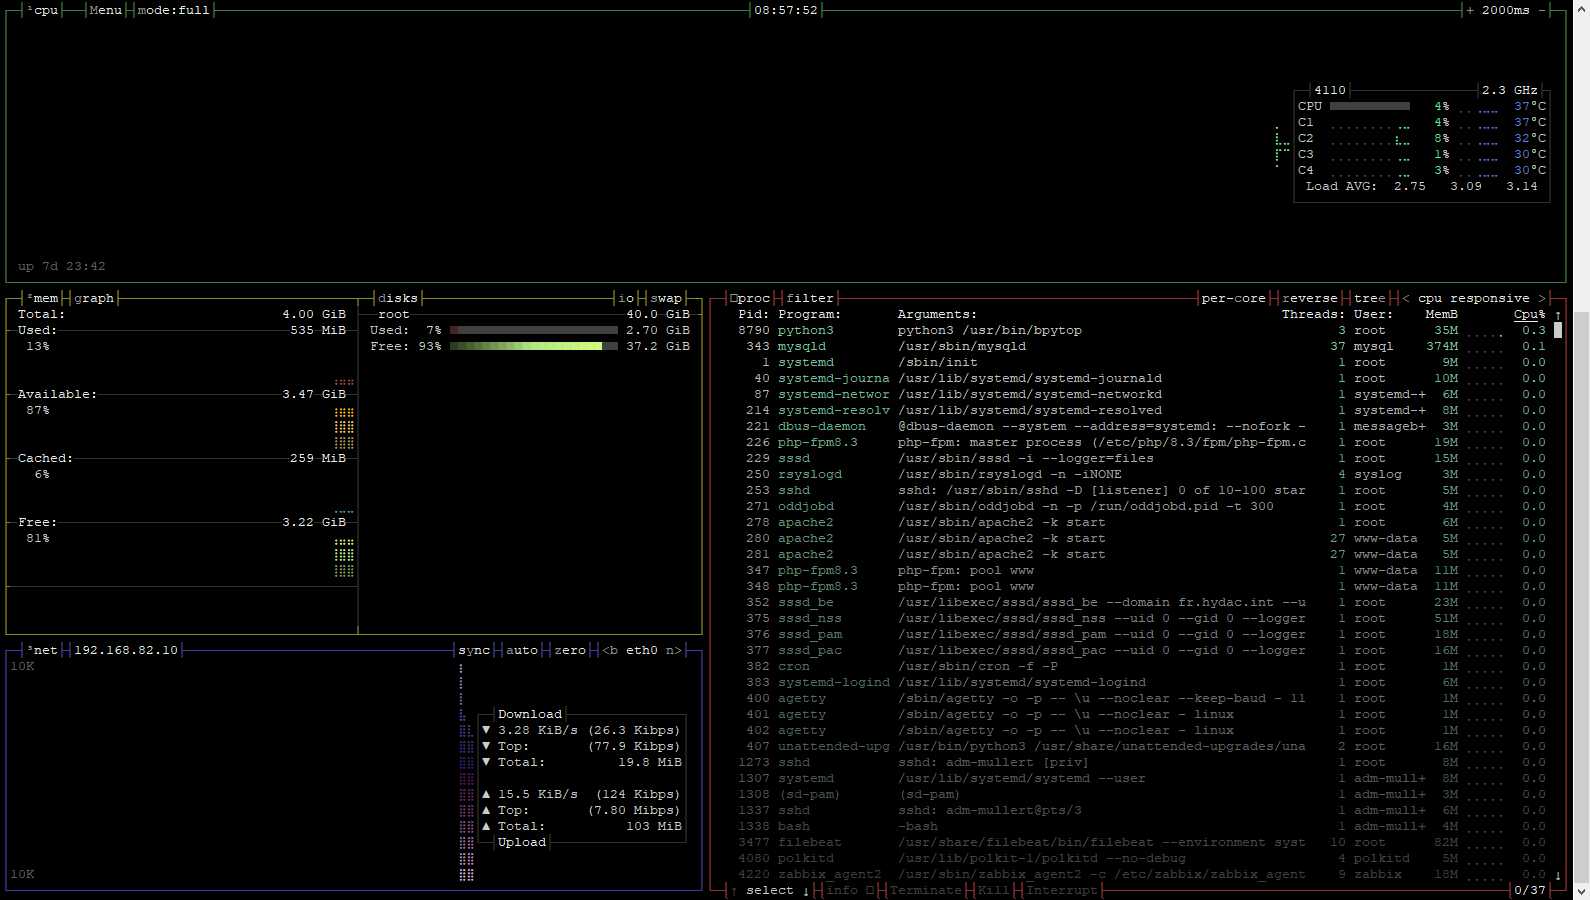Screen dimensions: 1590x900
Task: Select the rsyslogd process row
Action: 1141,474
